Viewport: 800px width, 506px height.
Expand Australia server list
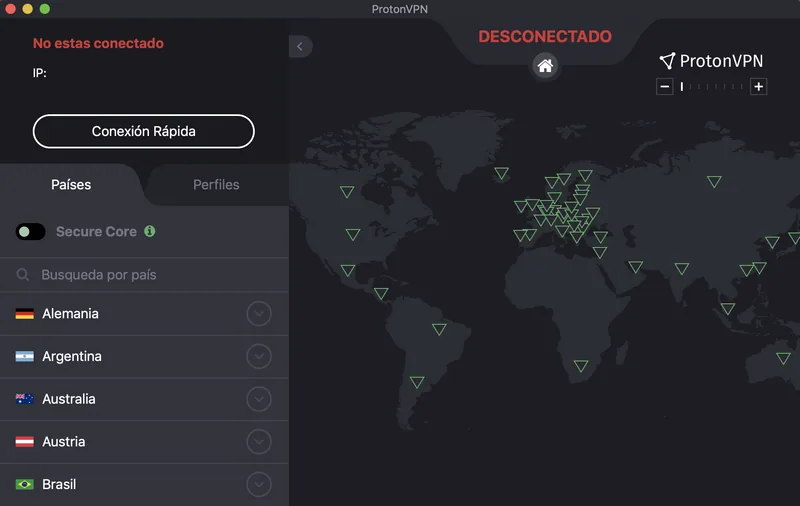tap(259, 399)
